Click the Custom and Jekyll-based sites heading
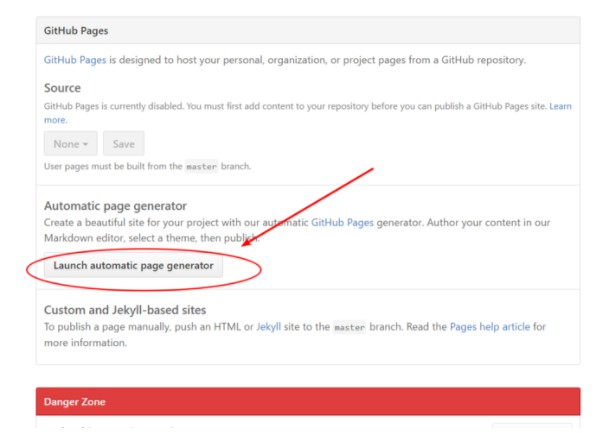 pyautogui.click(x=139, y=310)
